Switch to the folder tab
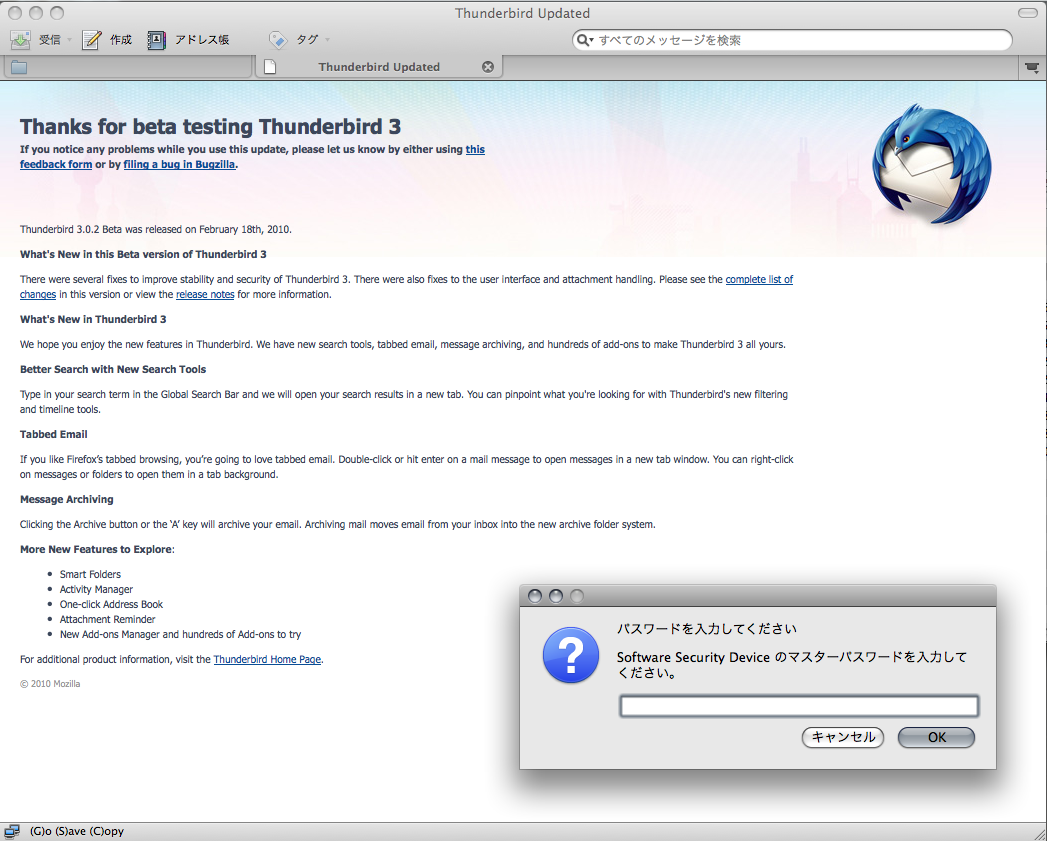The height and width of the screenshot is (841, 1047). [x=128, y=67]
